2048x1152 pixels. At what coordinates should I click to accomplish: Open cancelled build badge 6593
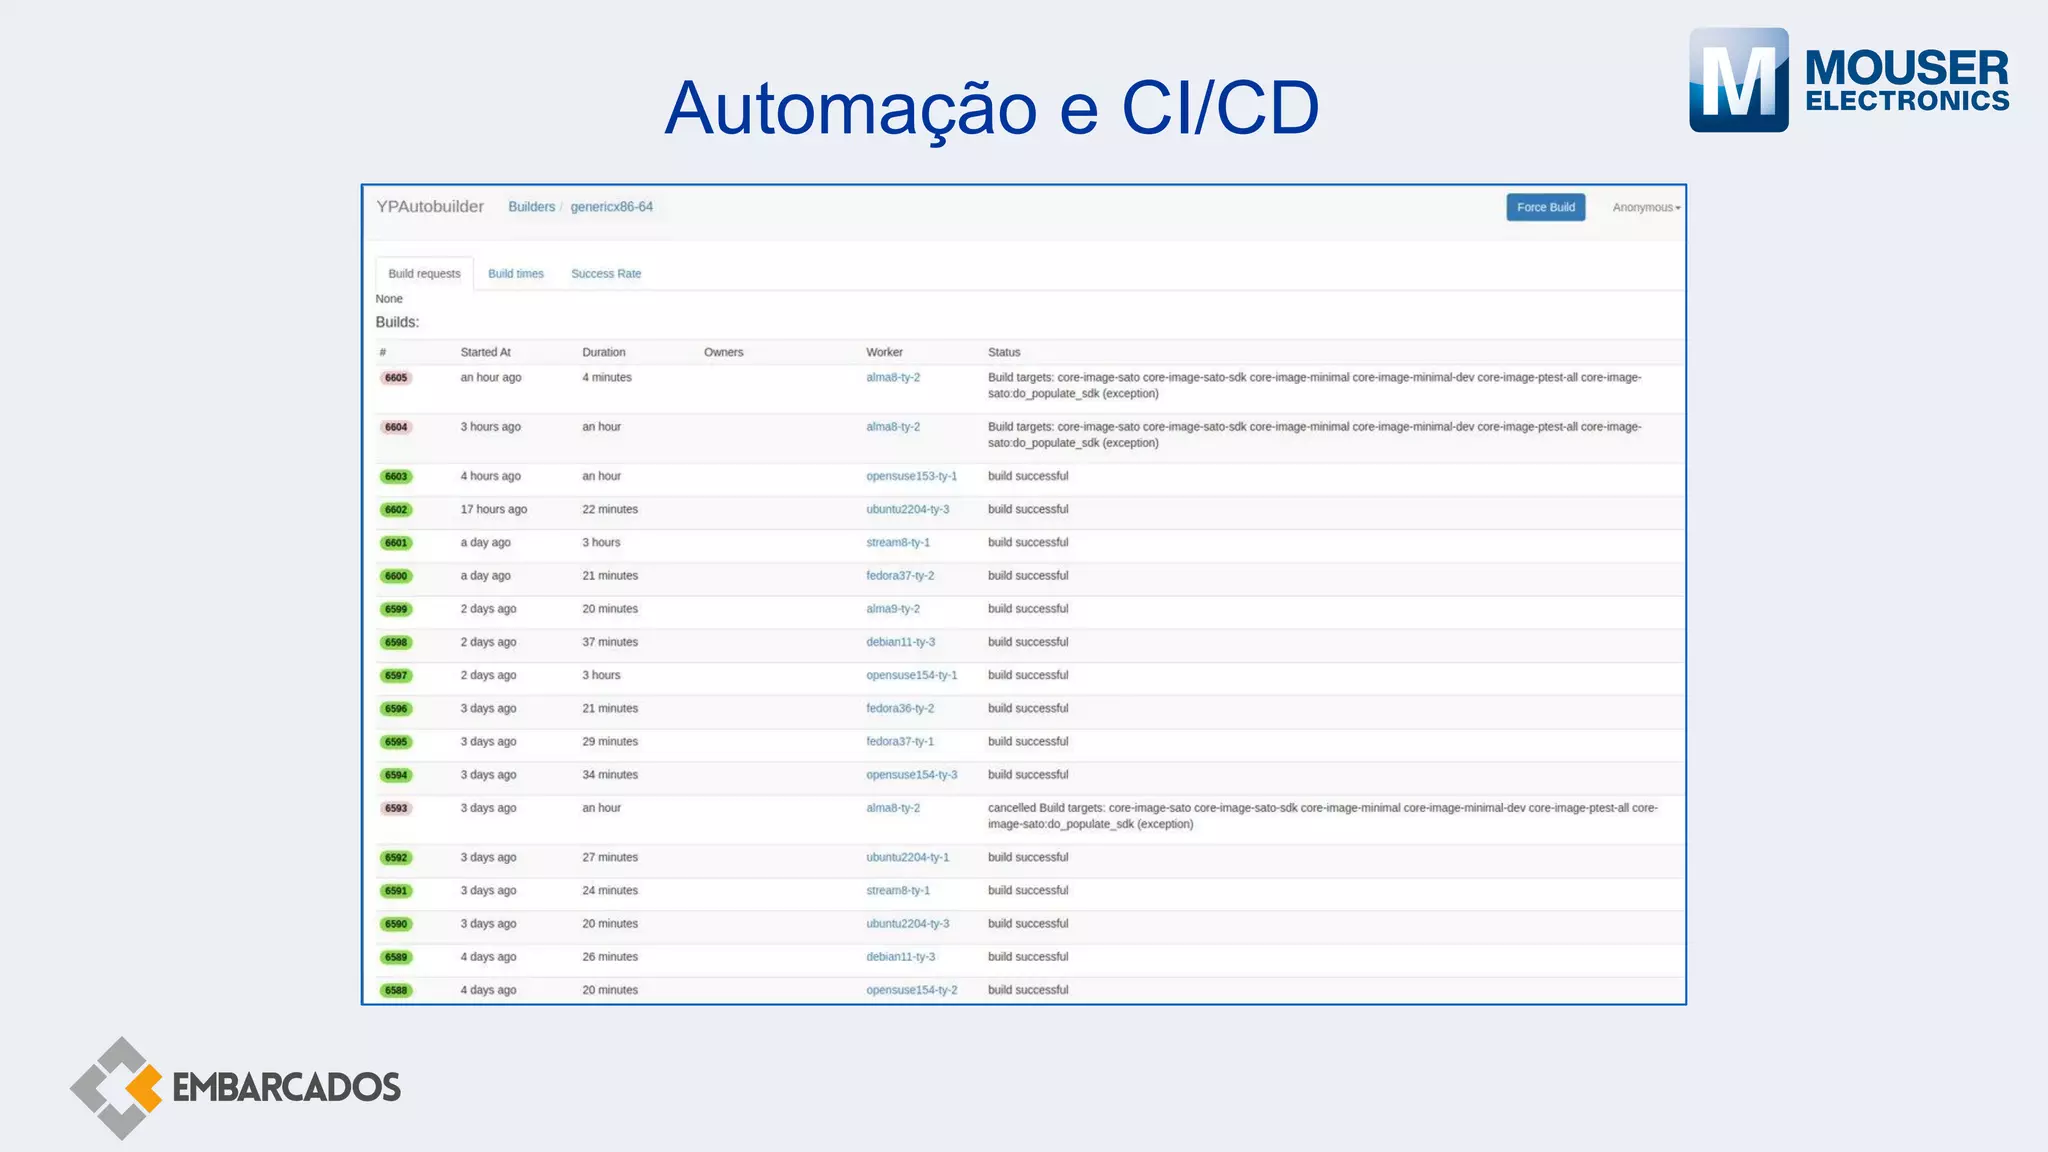pyautogui.click(x=396, y=808)
